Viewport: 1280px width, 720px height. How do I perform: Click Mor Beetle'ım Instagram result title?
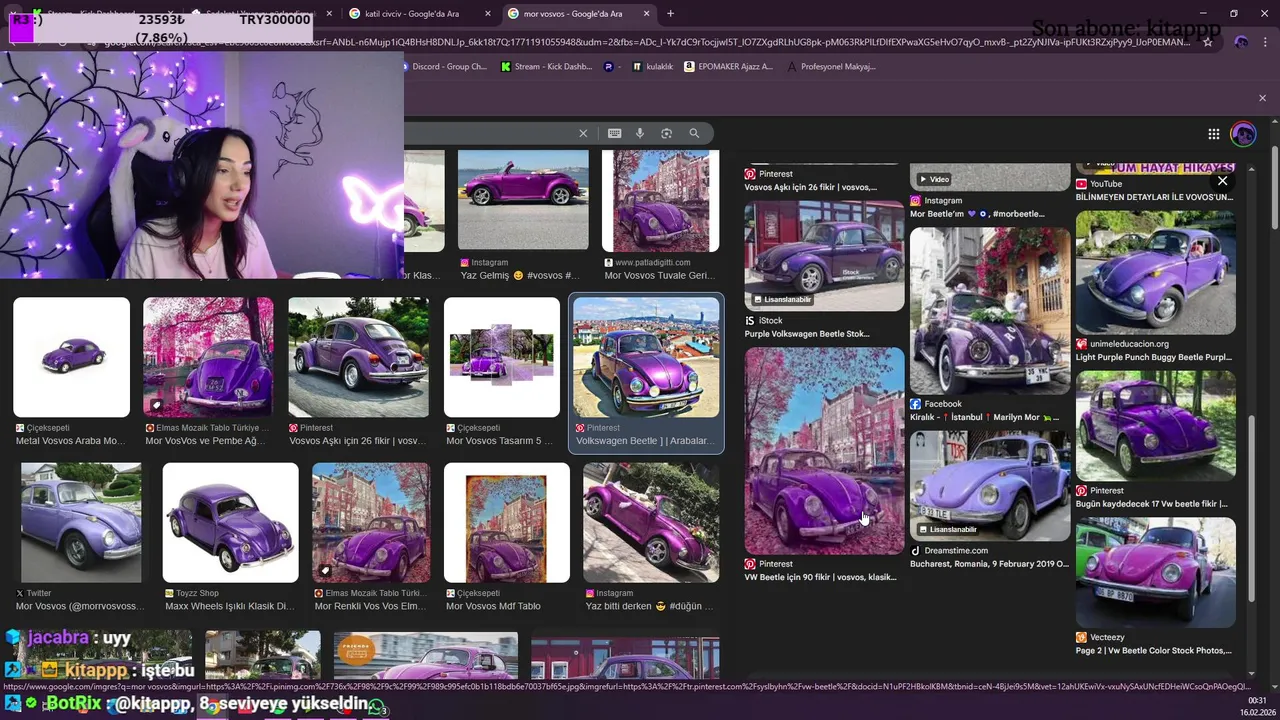click(977, 214)
